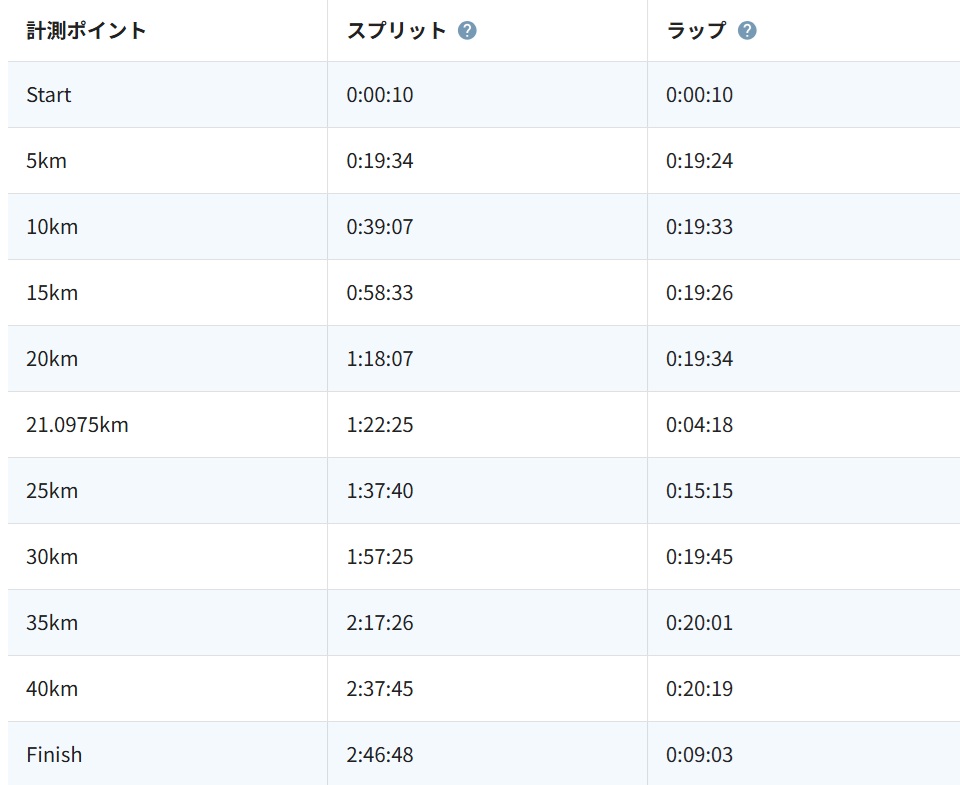Screen dimensions: 960x785
Task: Click the 30km split time 1:57:25
Action: [380, 557]
